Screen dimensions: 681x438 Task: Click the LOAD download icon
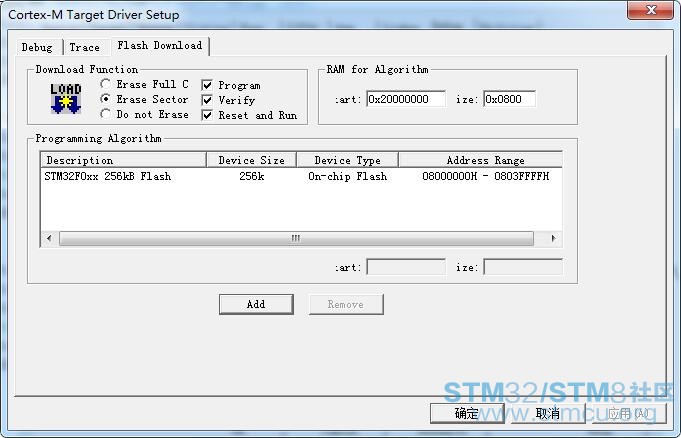tap(66, 99)
